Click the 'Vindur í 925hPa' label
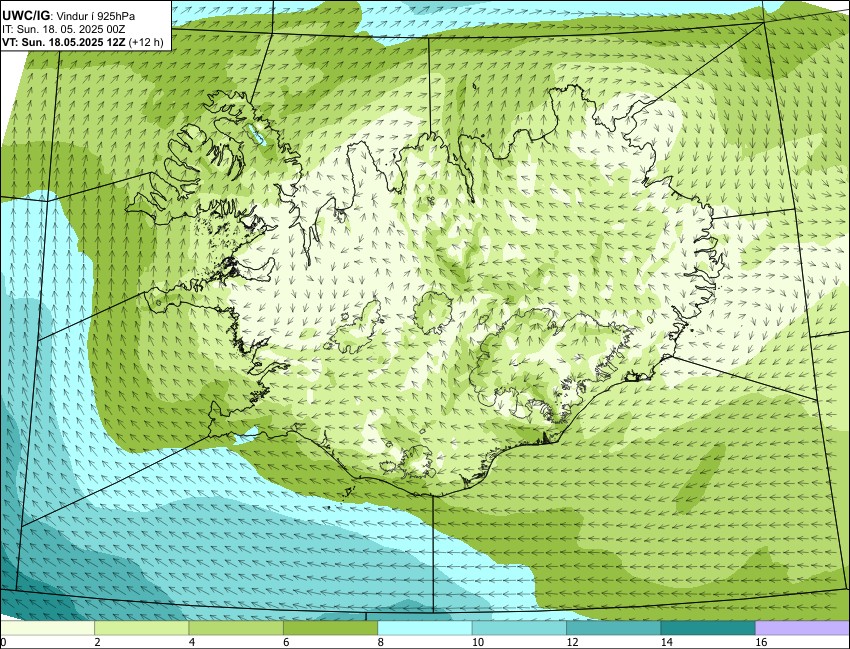Viewport: 850px width, 649px height. (x=96, y=17)
